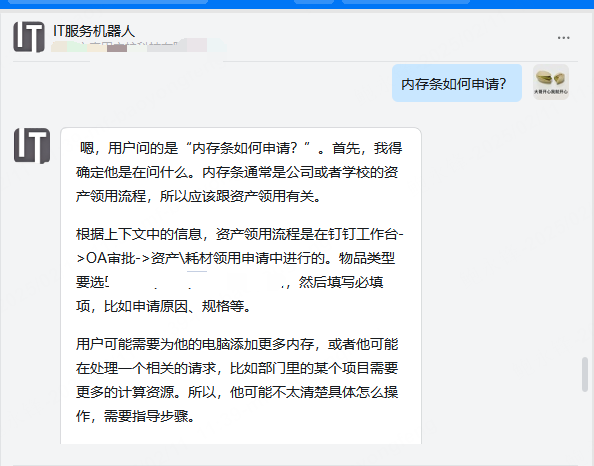This screenshot has height=466, width=594.
Task: Open the user's pistachio avatar thumbnail
Action: click(x=551, y=82)
